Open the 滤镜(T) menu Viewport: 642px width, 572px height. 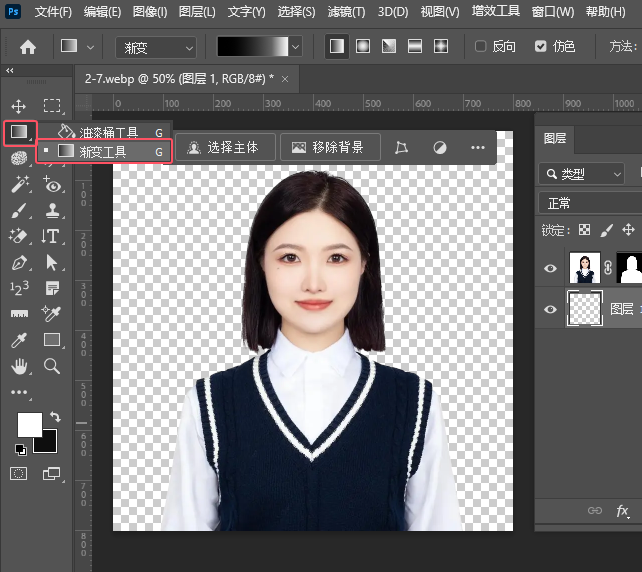pyautogui.click(x=345, y=12)
